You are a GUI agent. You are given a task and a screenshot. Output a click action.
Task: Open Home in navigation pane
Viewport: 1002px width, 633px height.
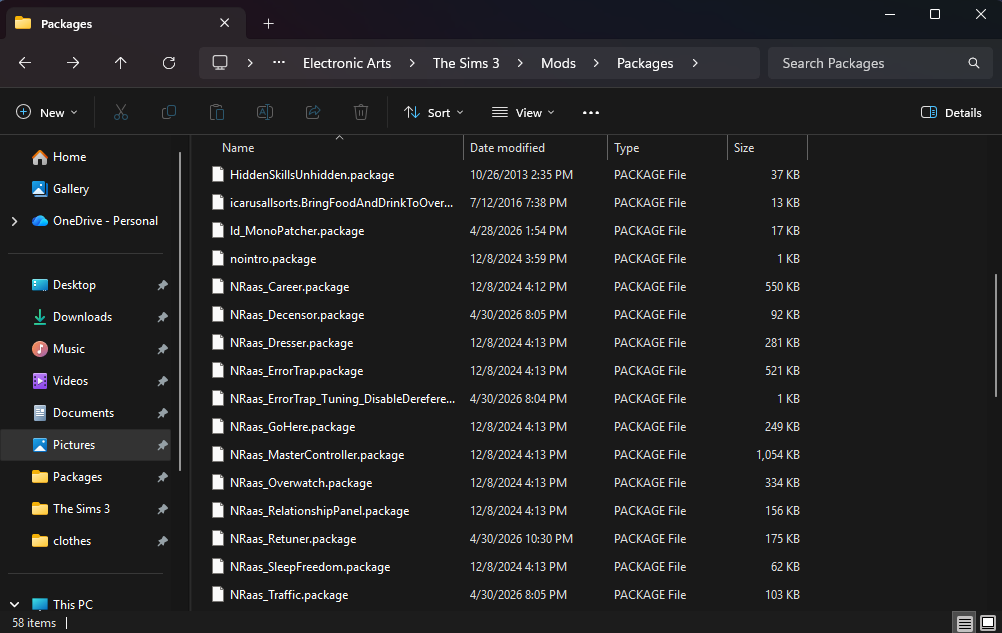[x=69, y=156]
